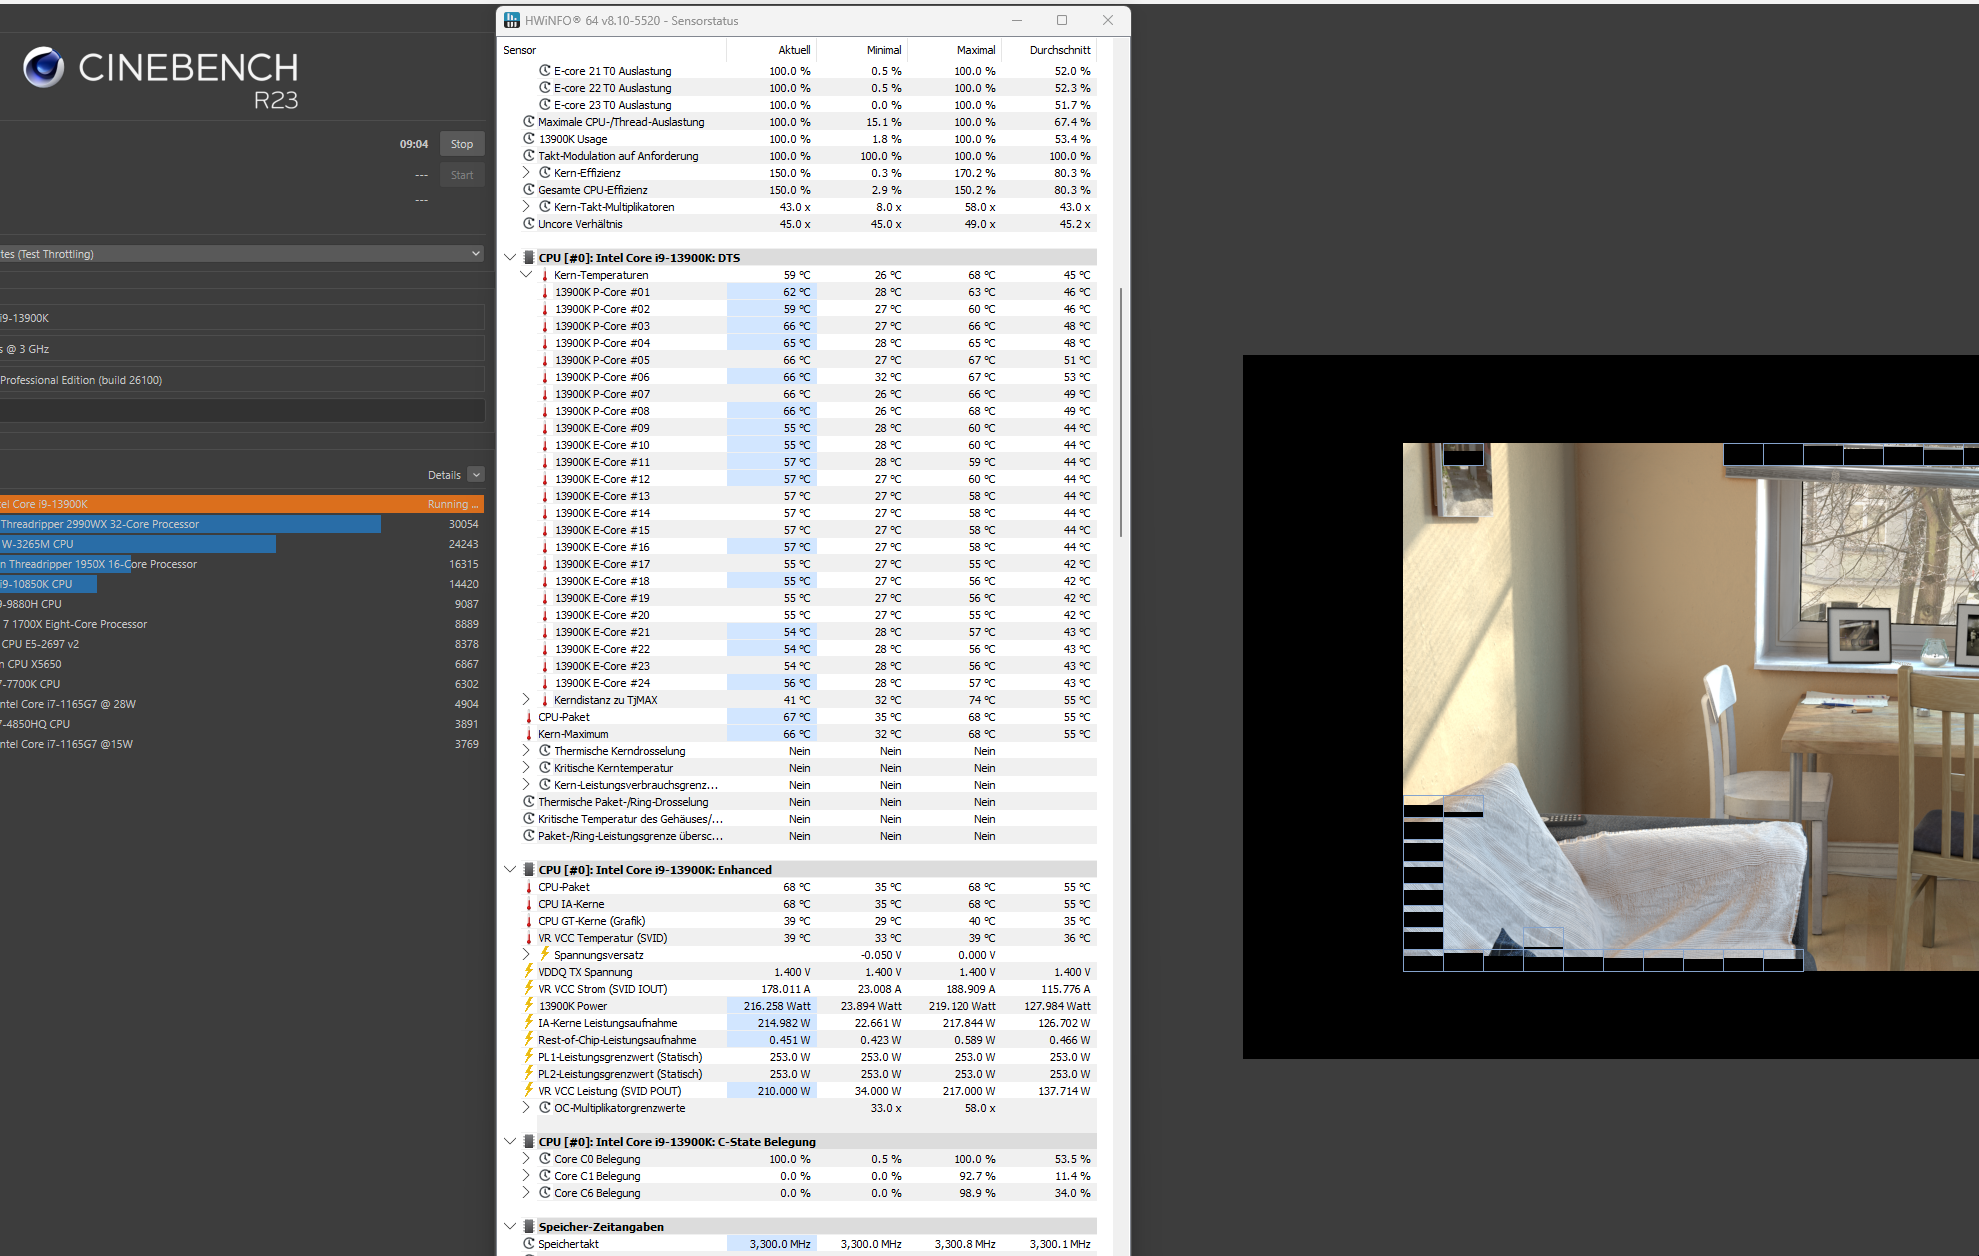The image size is (1979, 1256).
Task: Open the Test Throttling selection dropdown
Action: click(x=473, y=253)
